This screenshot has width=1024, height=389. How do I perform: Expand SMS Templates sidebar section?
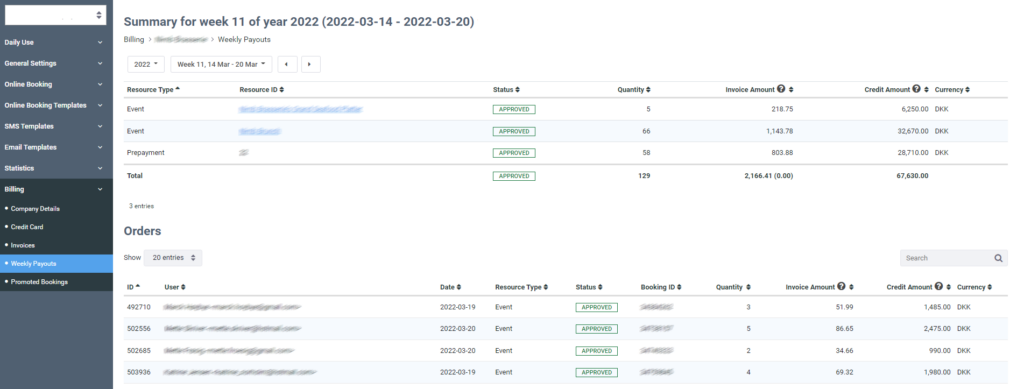[56, 126]
